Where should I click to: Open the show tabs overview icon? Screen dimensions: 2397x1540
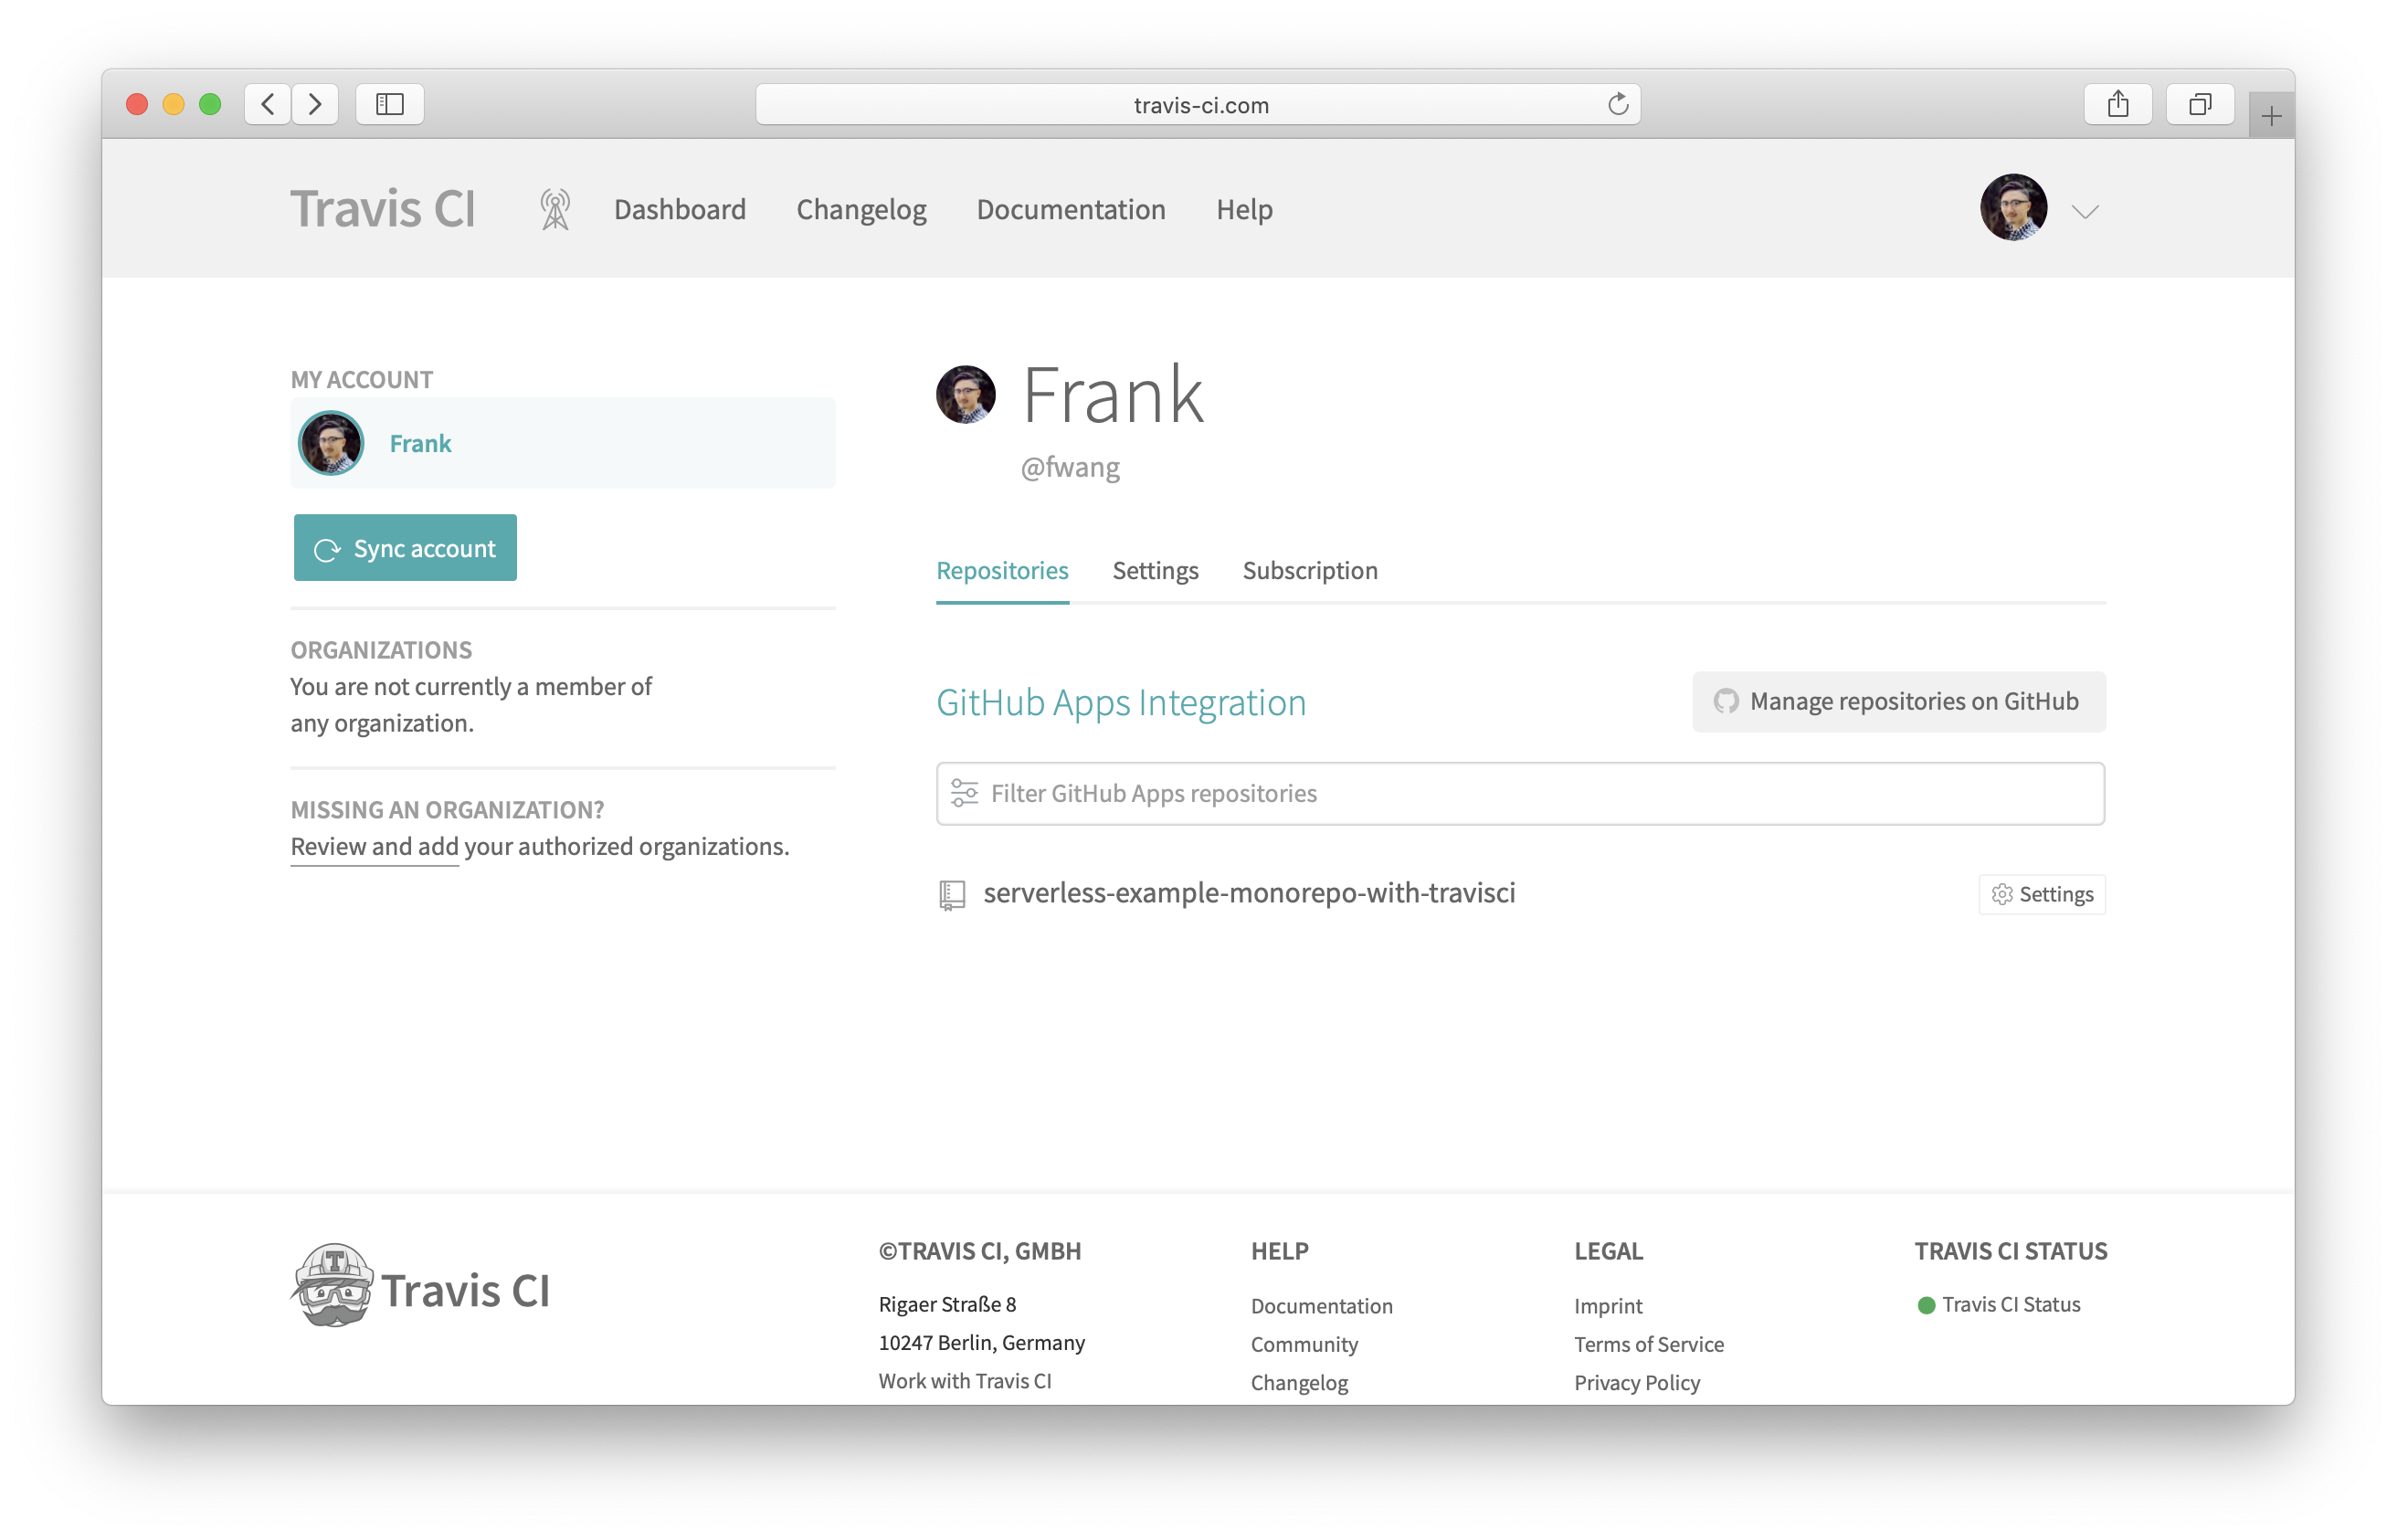pyautogui.click(x=2199, y=104)
